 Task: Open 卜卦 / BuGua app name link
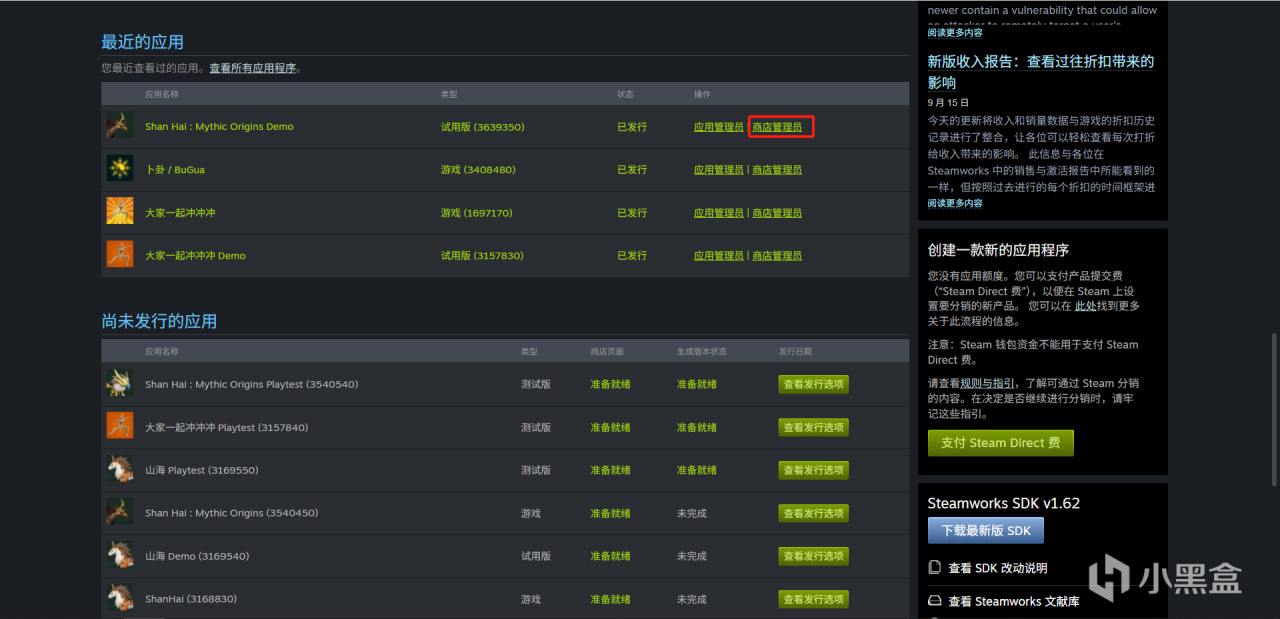(x=175, y=170)
